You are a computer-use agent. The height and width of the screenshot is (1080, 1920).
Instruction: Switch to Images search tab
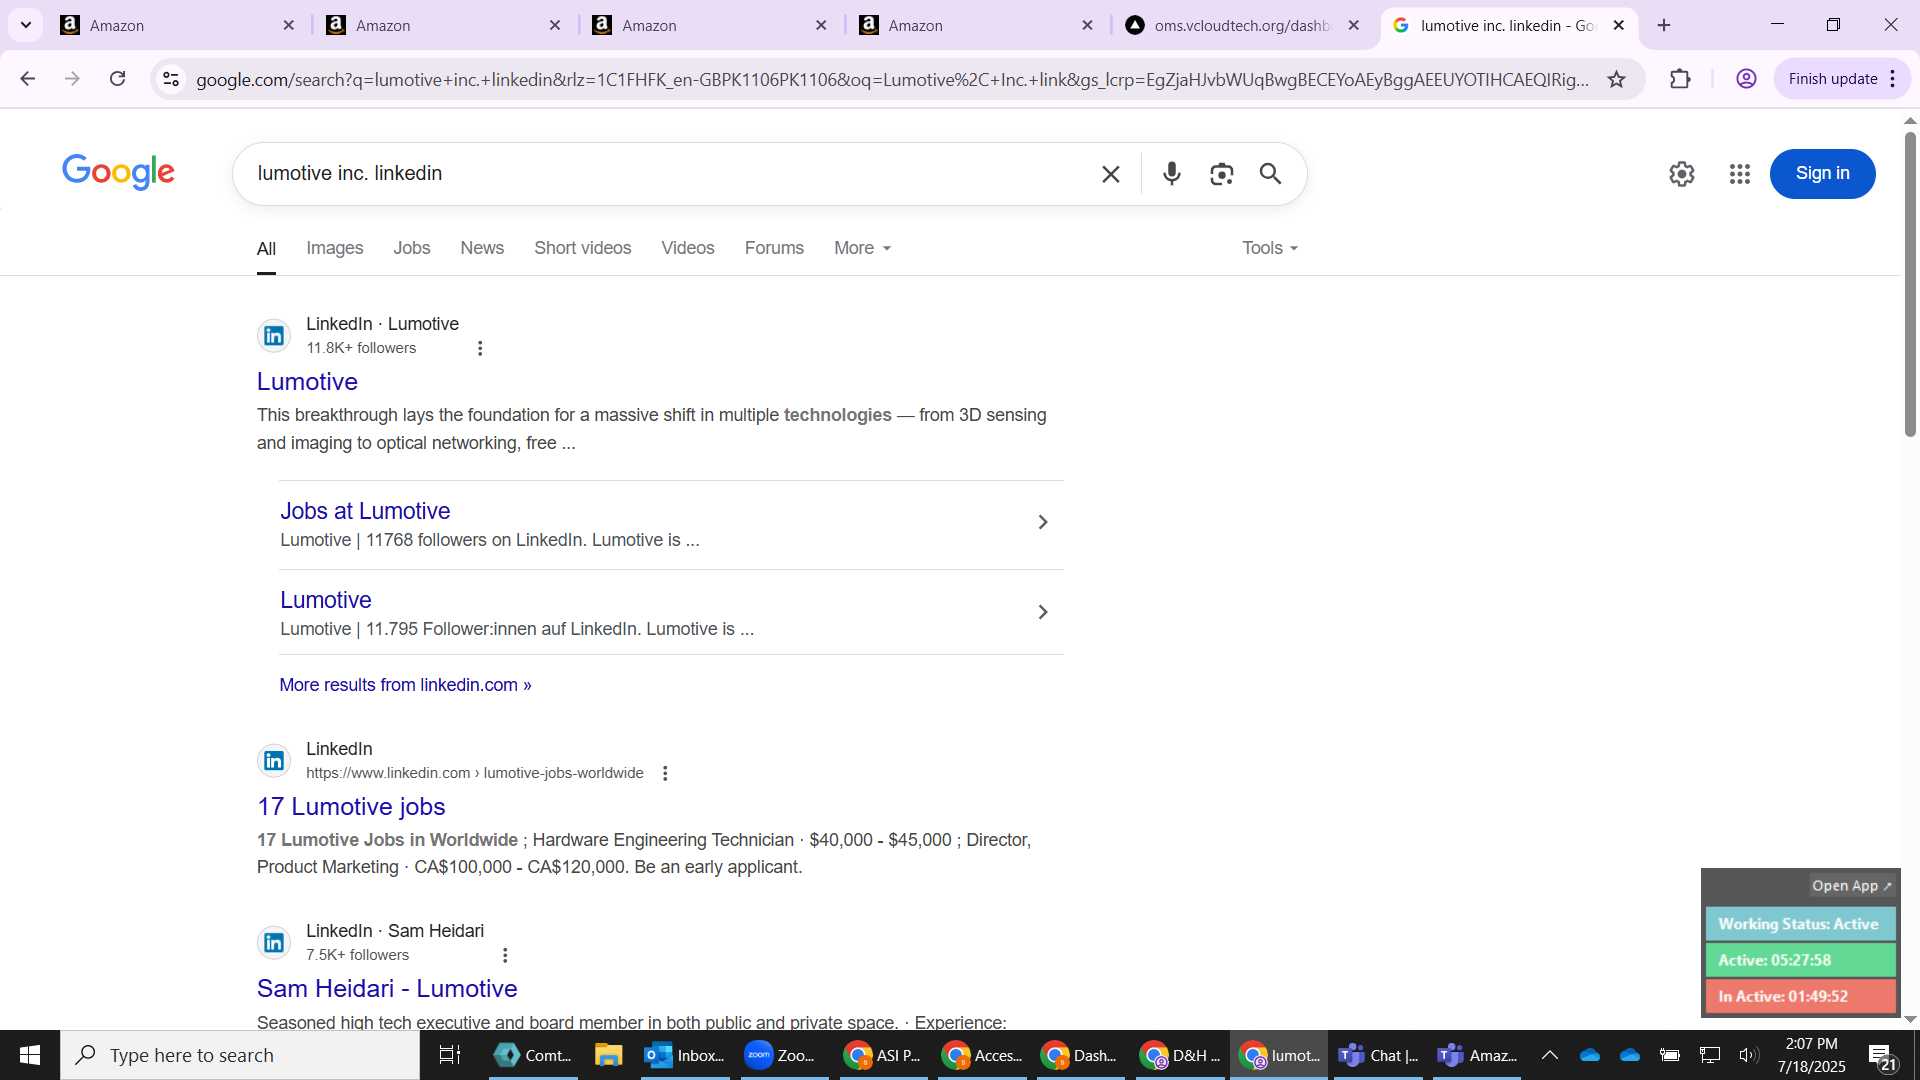coord(334,248)
